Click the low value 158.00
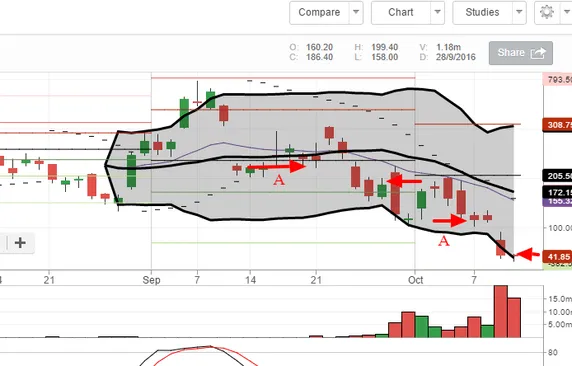 click(384, 57)
